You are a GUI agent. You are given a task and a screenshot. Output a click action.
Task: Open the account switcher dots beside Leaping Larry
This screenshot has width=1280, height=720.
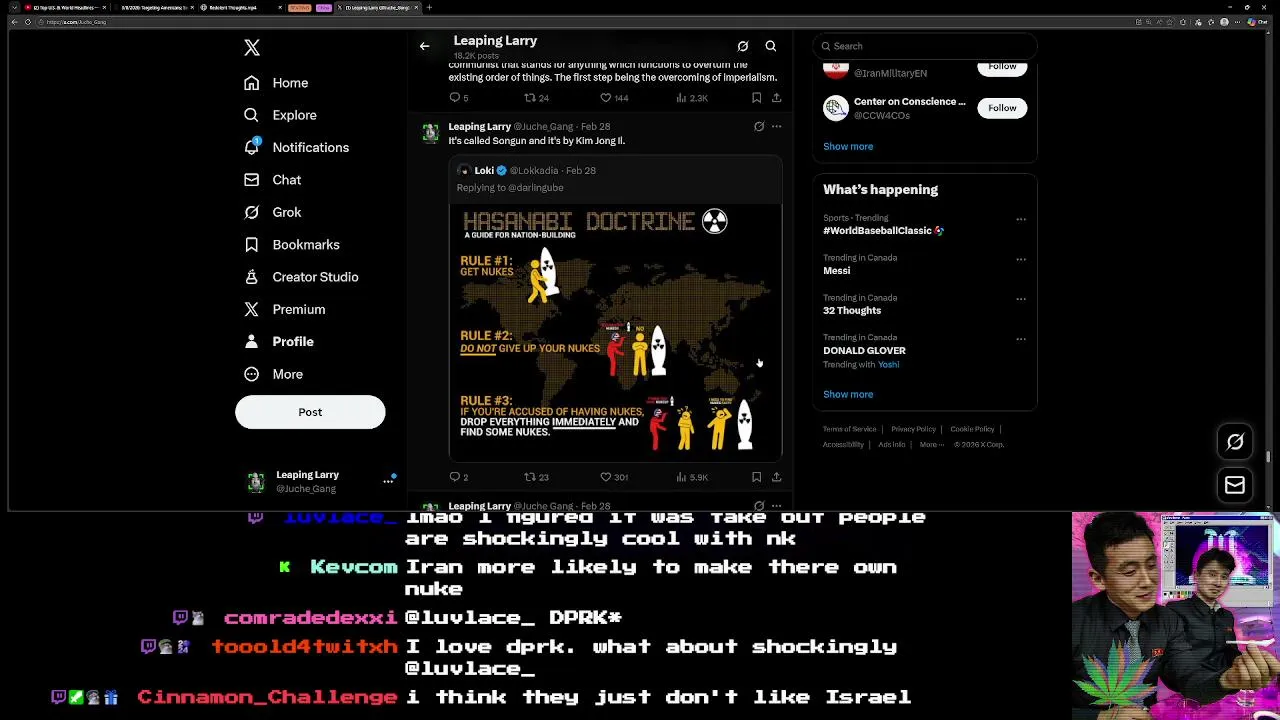(x=388, y=481)
